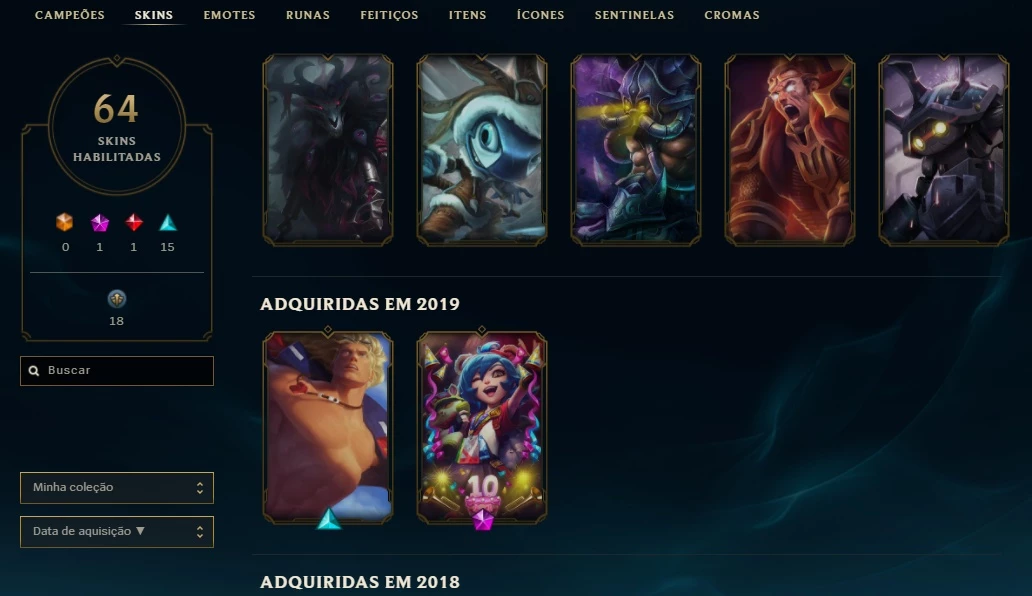Click the arrows on Minha coleção selector
The image size is (1032, 596).
click(x=199, y=488)
